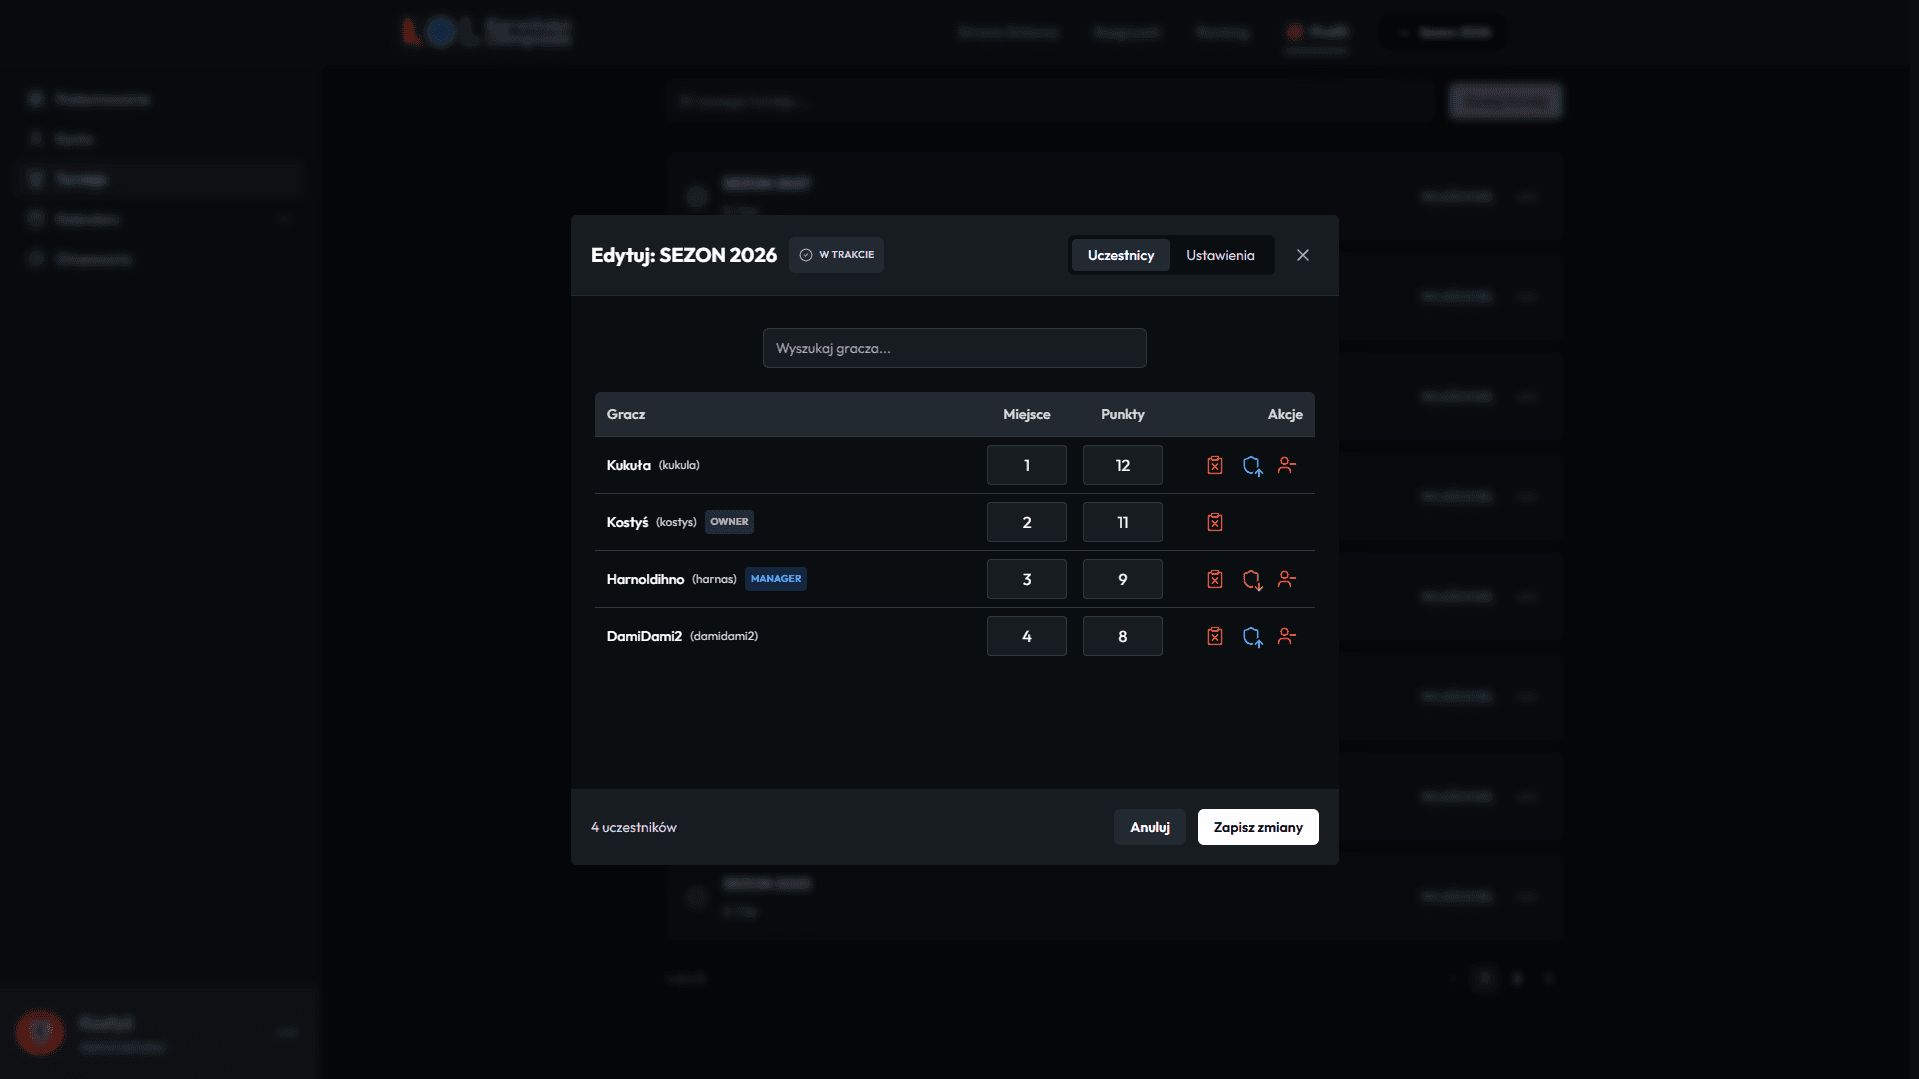Screen dimensions: 1919x1079
Task: Select DamiDami2's Miejsce field
Action: pos(1027,636)
